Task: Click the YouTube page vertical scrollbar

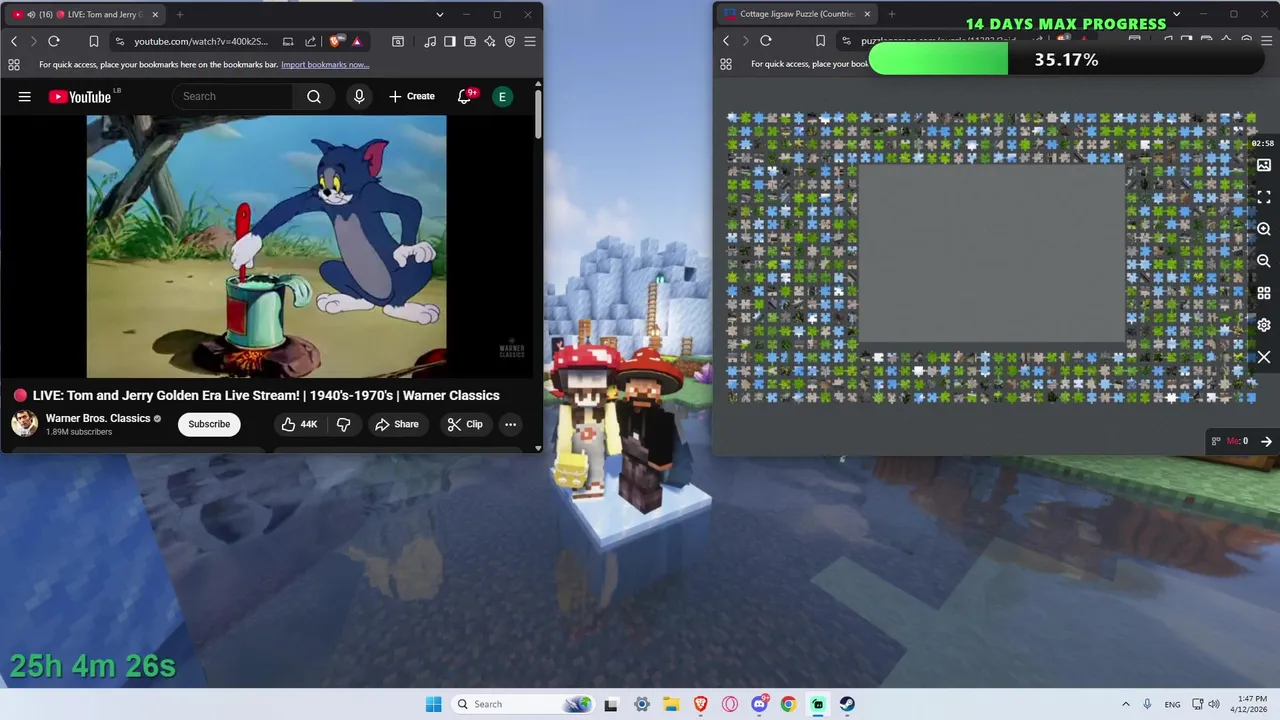Action: click(x=538, y=115)
